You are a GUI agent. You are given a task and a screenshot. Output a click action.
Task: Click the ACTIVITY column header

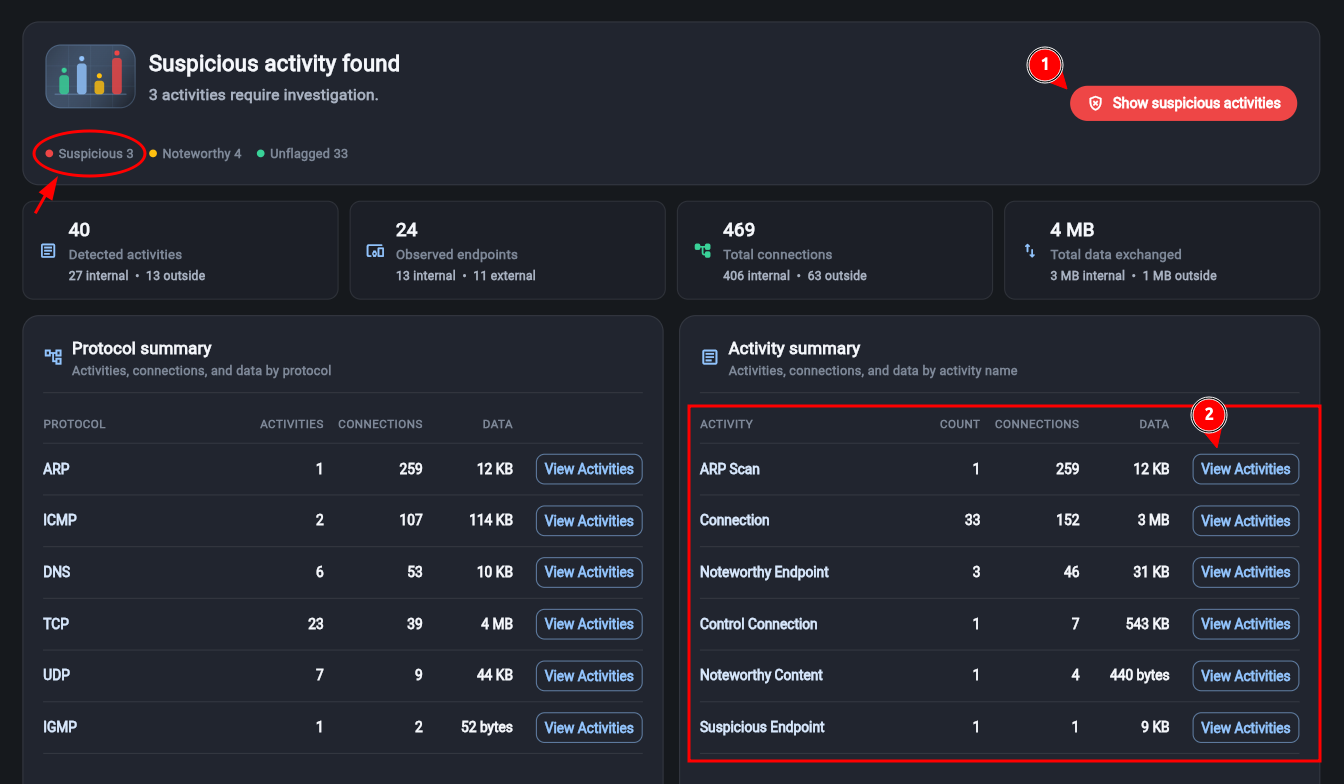(726, 424)
